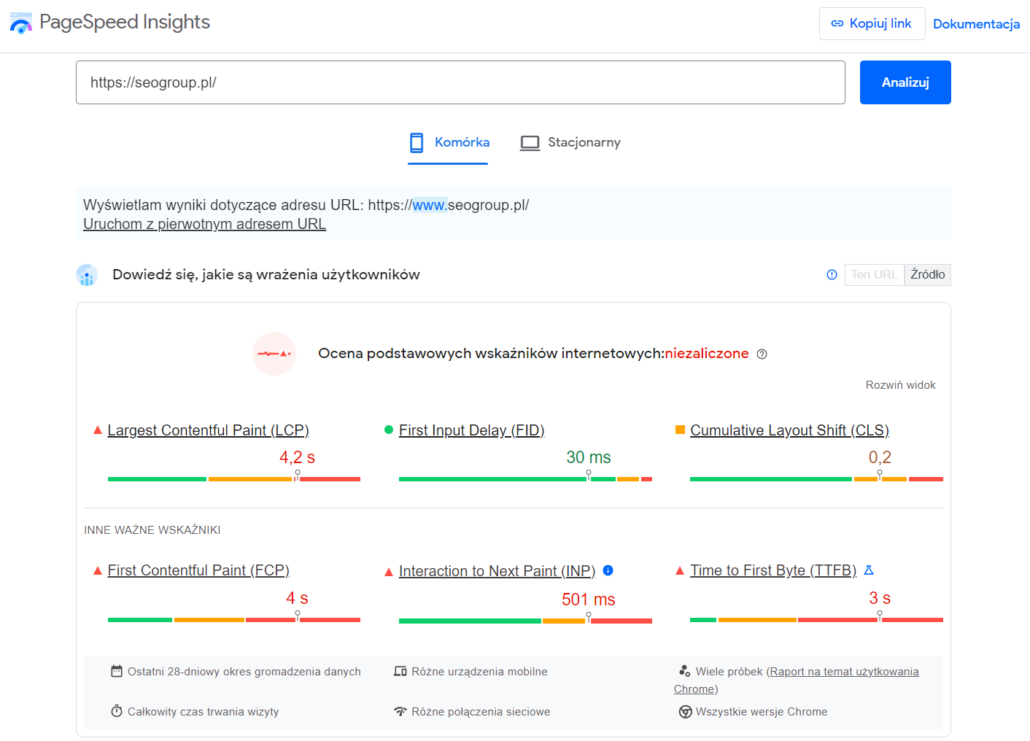Click the red triangle next to INP
Viewport: 1030px width, 741px height.
[388, 572]
